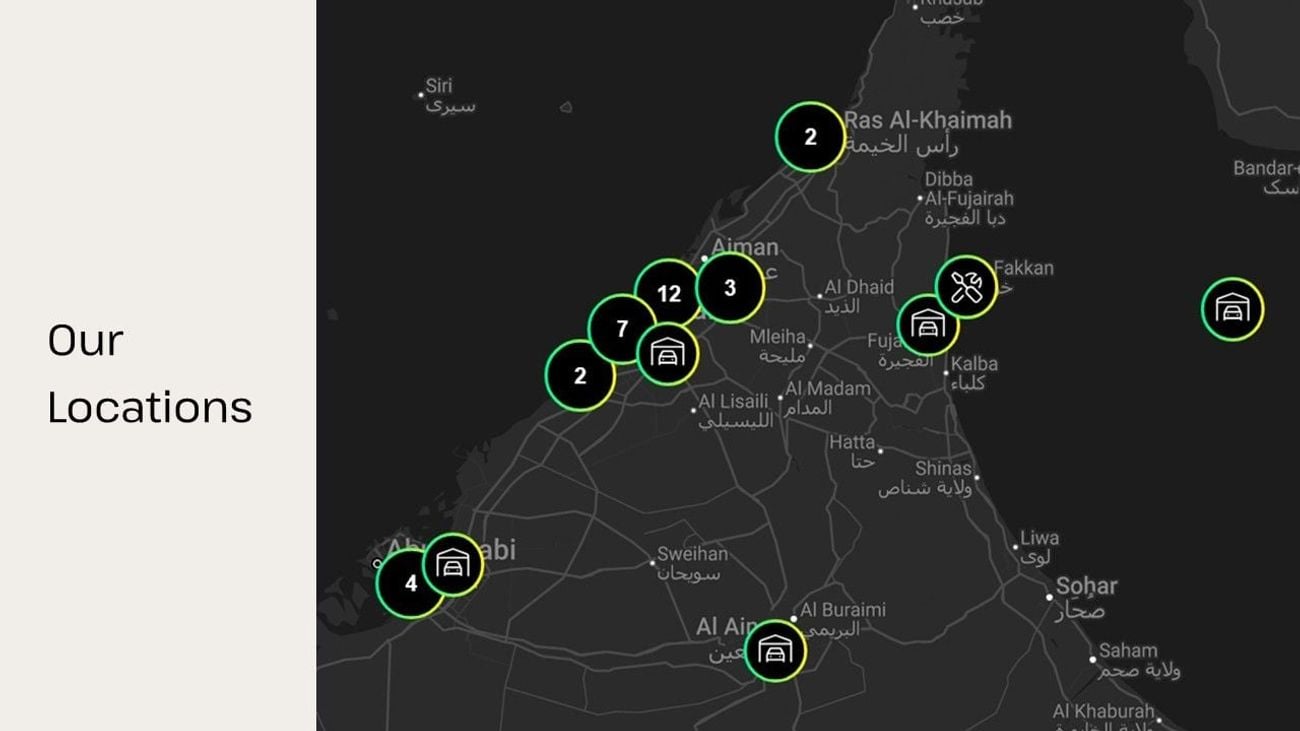
Task: Select the garage marker in Abu Dhabi
Action: 453,565
